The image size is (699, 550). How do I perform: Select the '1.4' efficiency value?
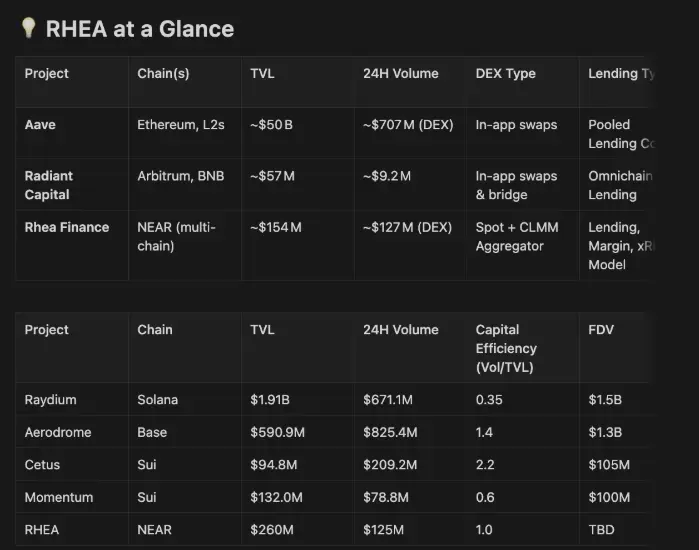tap(484, 432)
